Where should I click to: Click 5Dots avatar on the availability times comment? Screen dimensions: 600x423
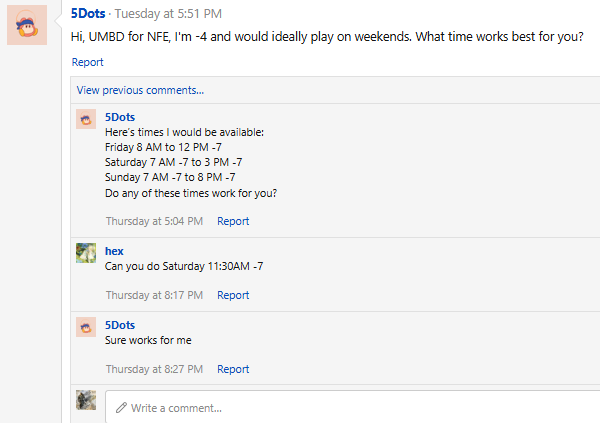pos(86,119)
